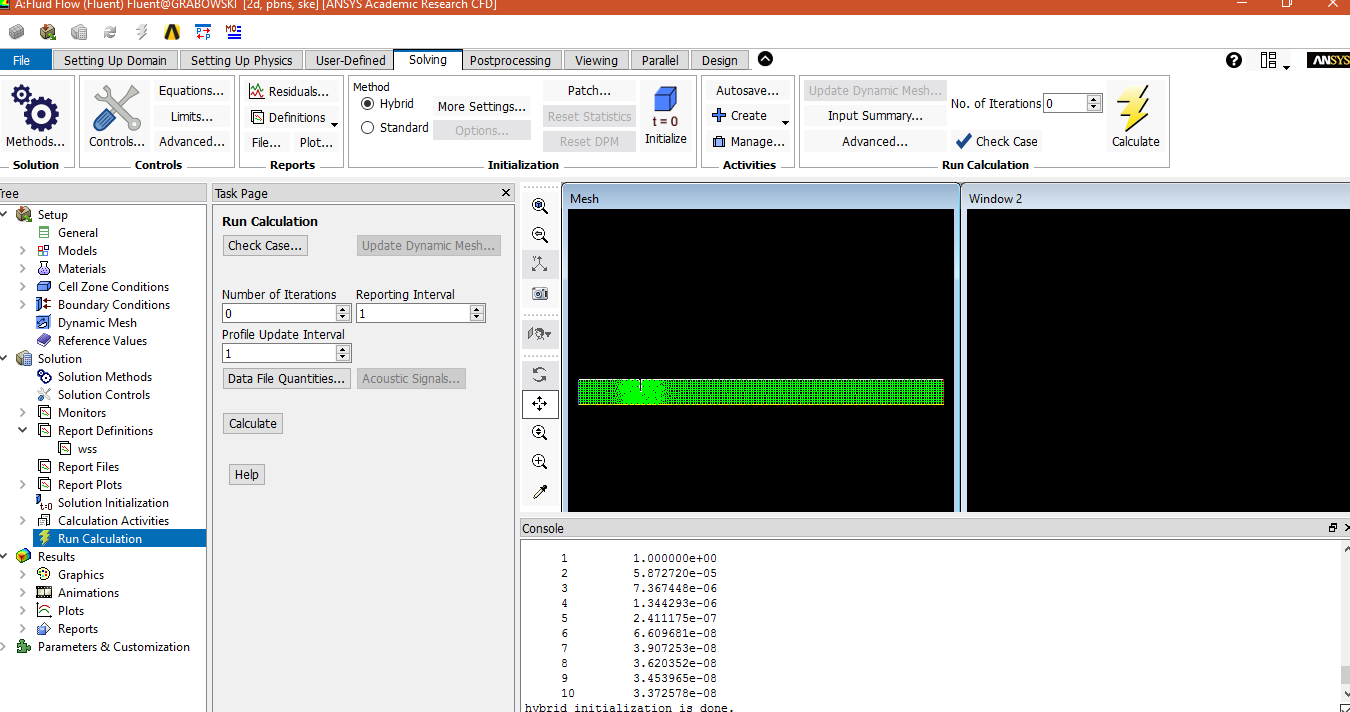Screen dimensions: 1350x712
Task: Expand the Calculation Activities node
Action: (x=23, y=521)
